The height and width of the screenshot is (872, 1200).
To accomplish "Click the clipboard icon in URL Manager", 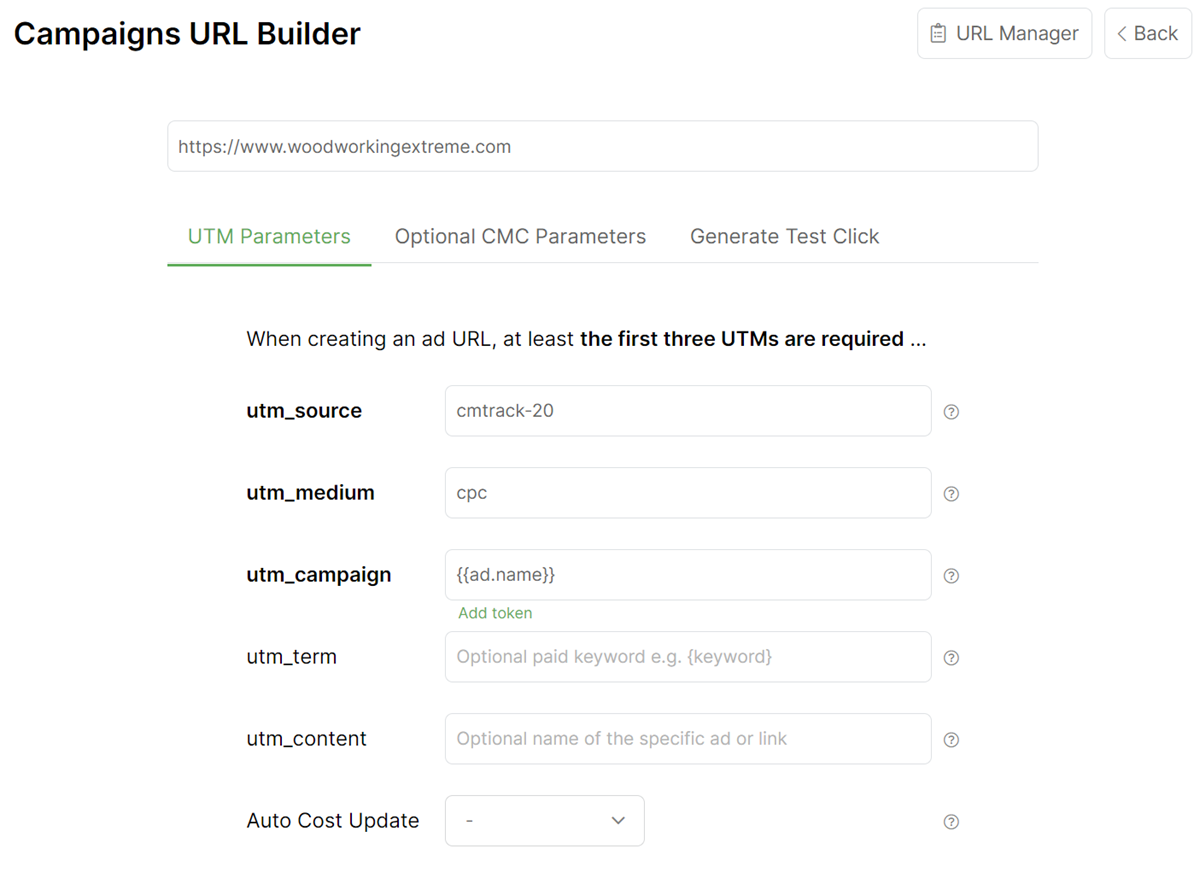I will click(x=938, y=34).
